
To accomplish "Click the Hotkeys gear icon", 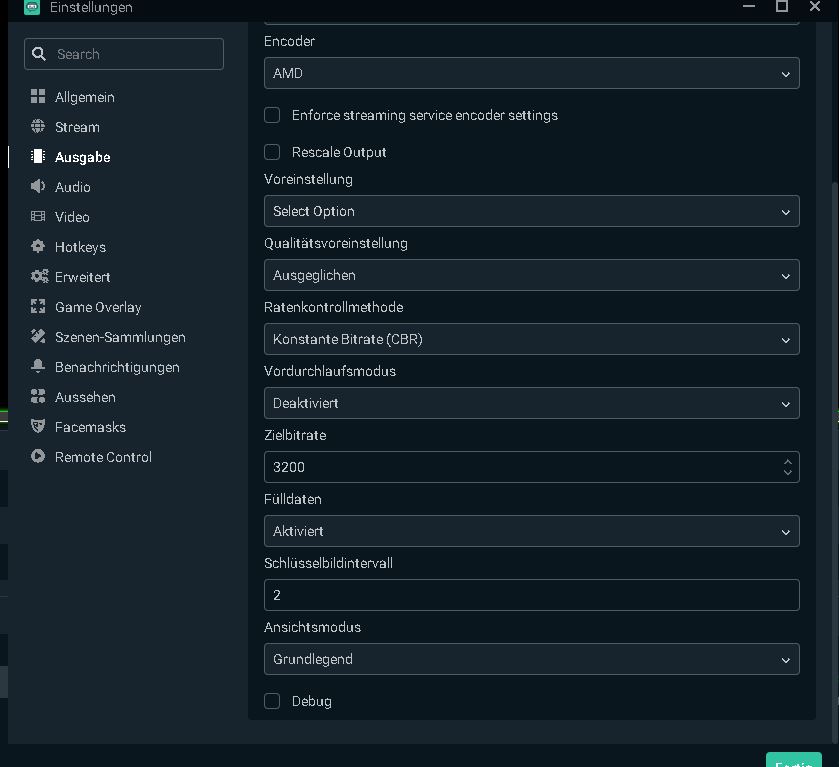I will tap(38, 247).
